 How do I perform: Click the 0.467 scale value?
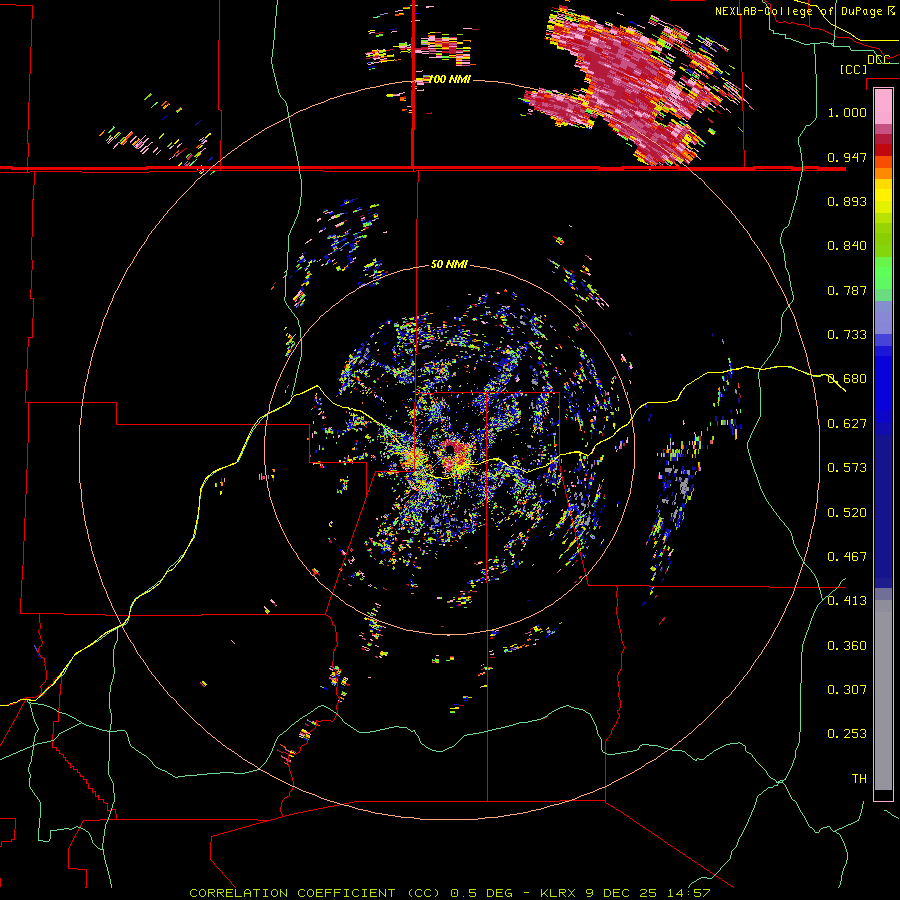[847, 556]
